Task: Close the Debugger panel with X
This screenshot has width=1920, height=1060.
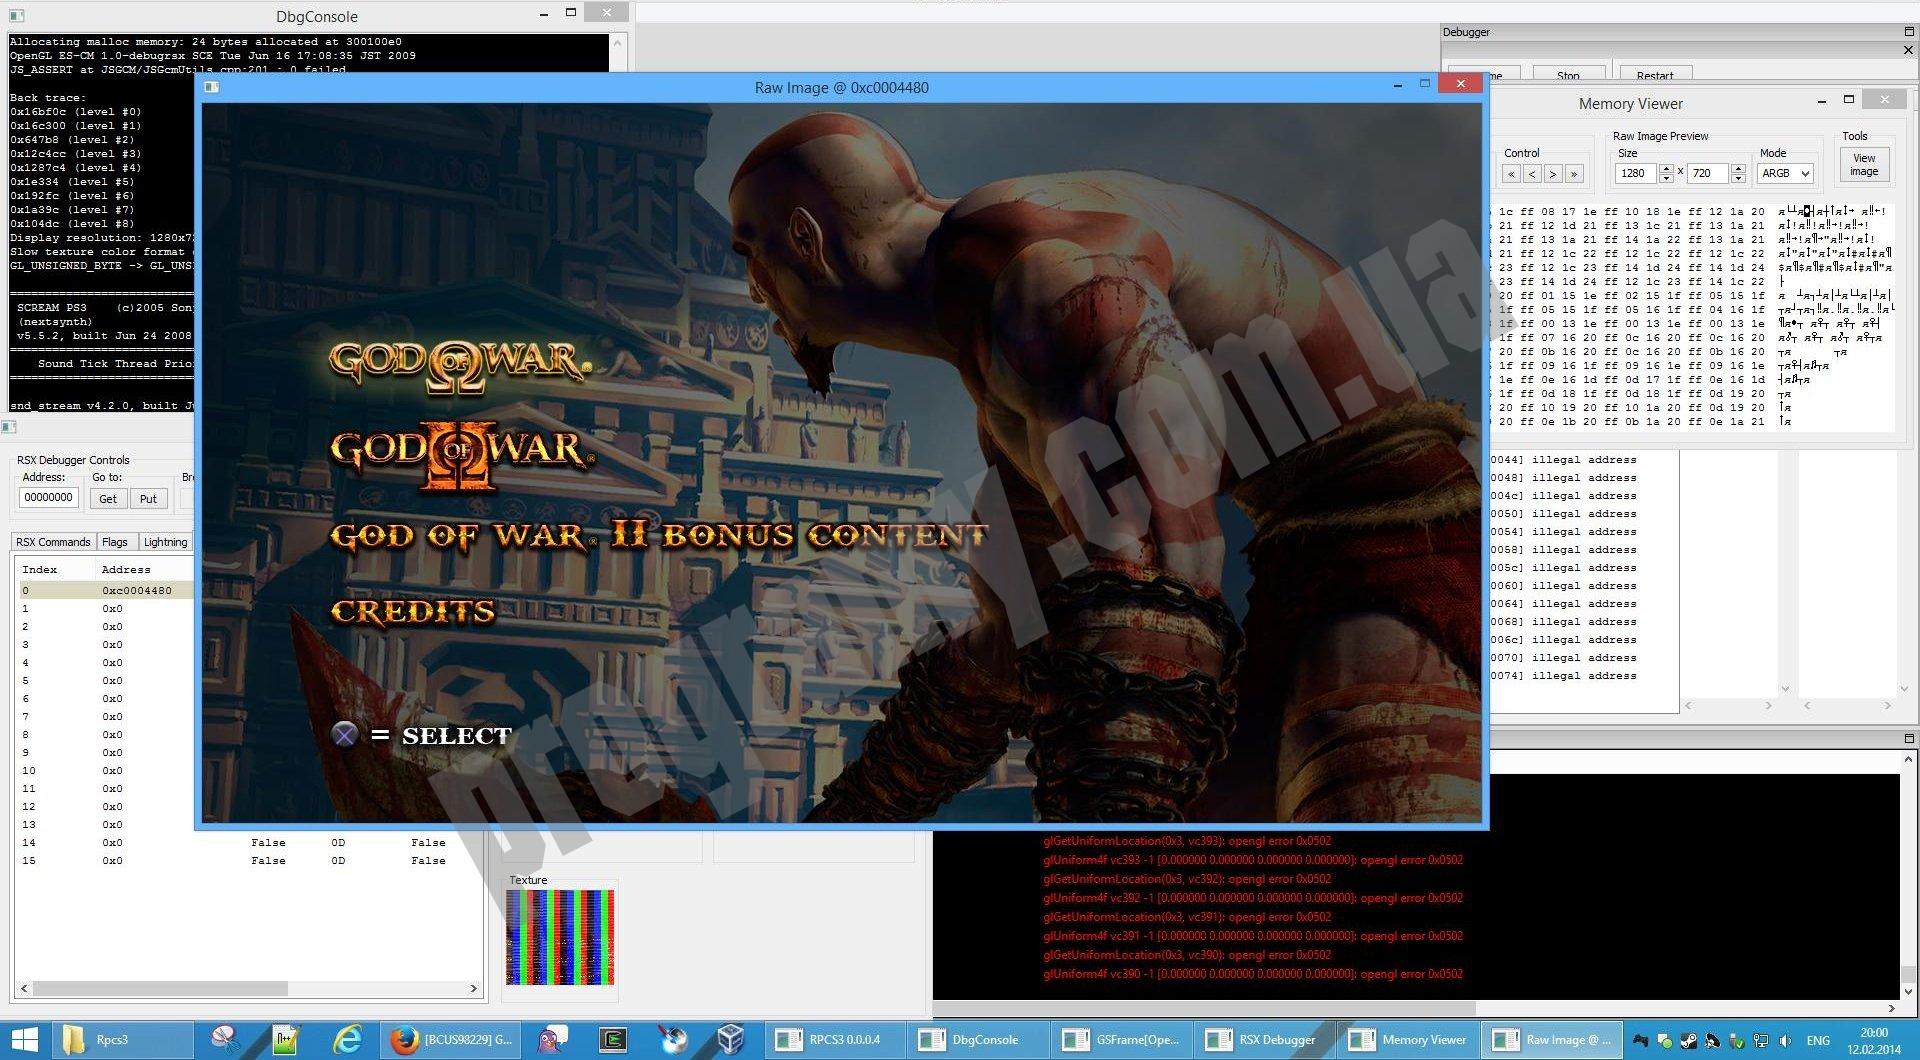Action: tap(1908, 50)
